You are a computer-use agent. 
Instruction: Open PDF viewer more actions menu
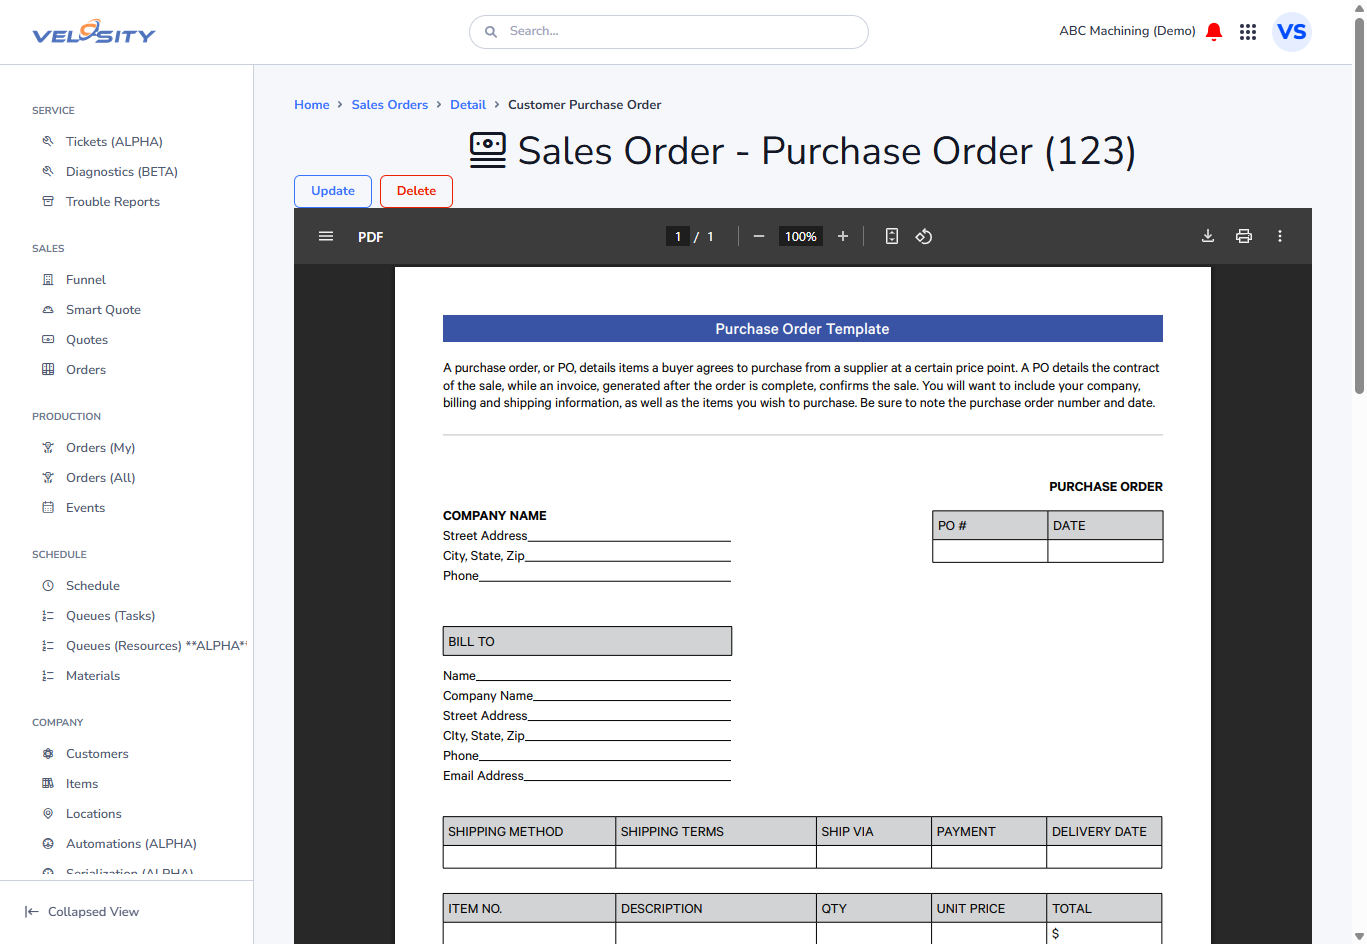pos(1280,236)
